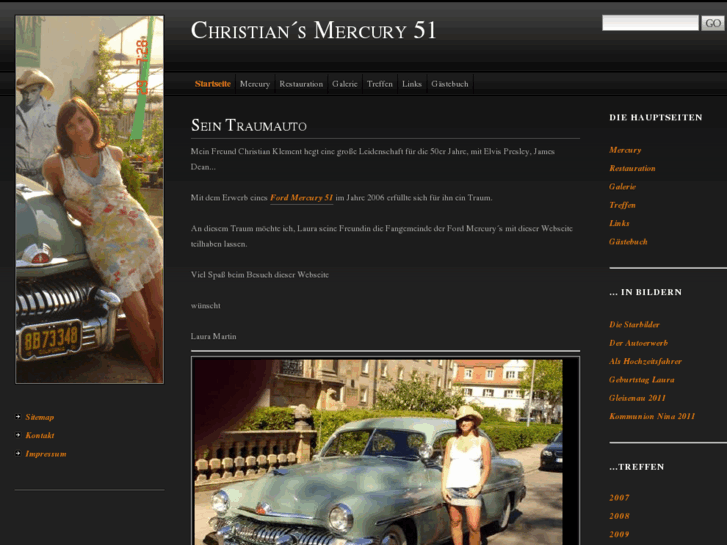This screenshot has width=727, height=545.
Task: Open the Kontakt link
Action: [40, 435]
